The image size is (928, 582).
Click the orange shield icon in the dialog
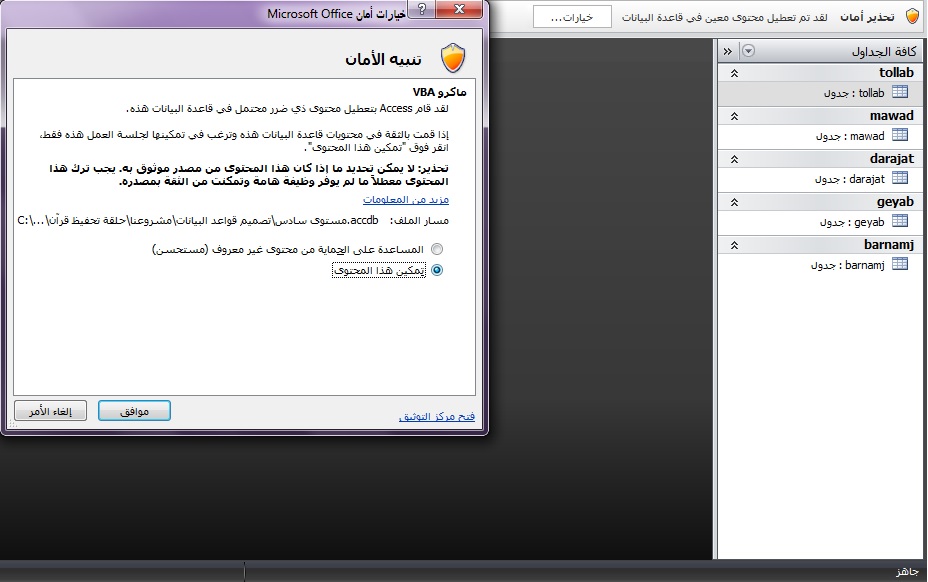coord(453,58)
